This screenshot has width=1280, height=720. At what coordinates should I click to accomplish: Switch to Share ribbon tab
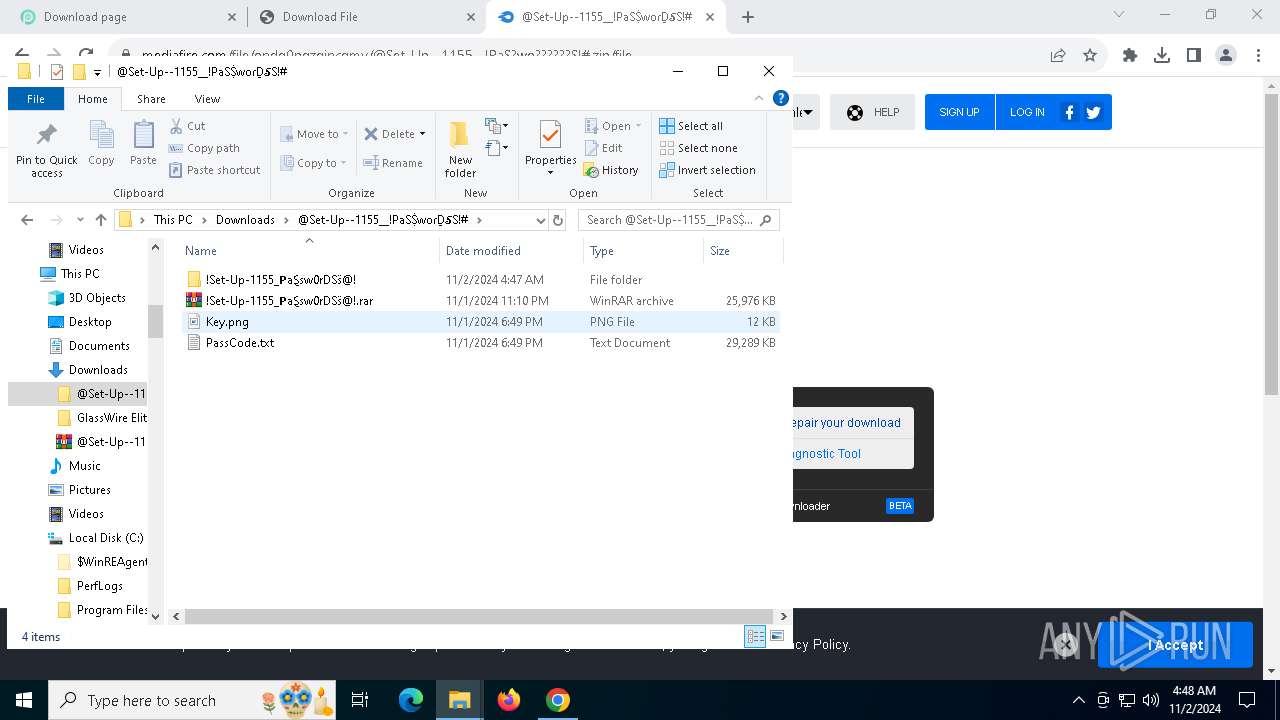coord(151,99)
